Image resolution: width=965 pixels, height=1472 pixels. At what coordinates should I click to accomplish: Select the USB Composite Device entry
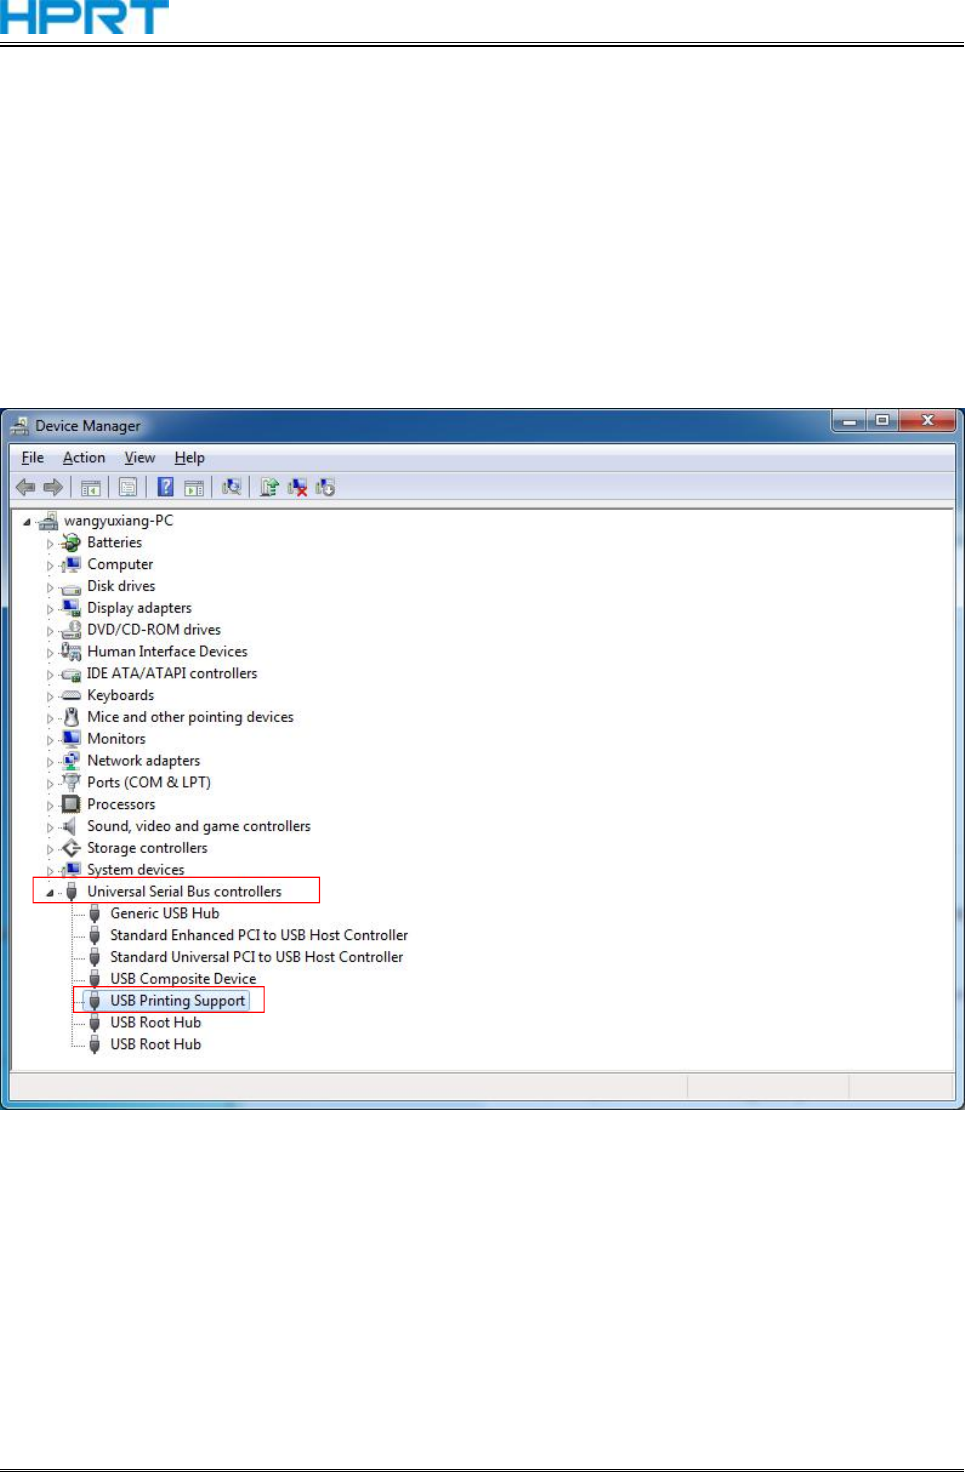pos(183,979)
